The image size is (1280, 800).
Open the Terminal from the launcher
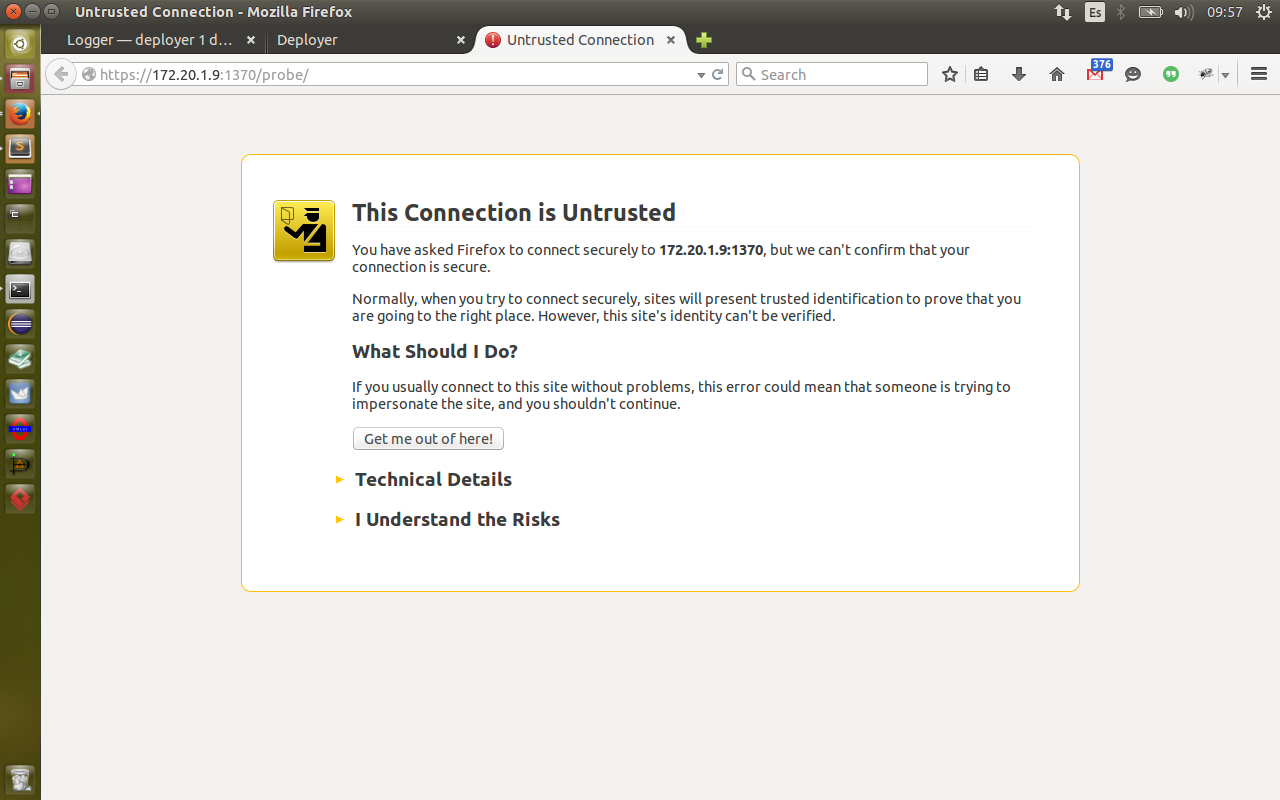[x=20, y=289]
